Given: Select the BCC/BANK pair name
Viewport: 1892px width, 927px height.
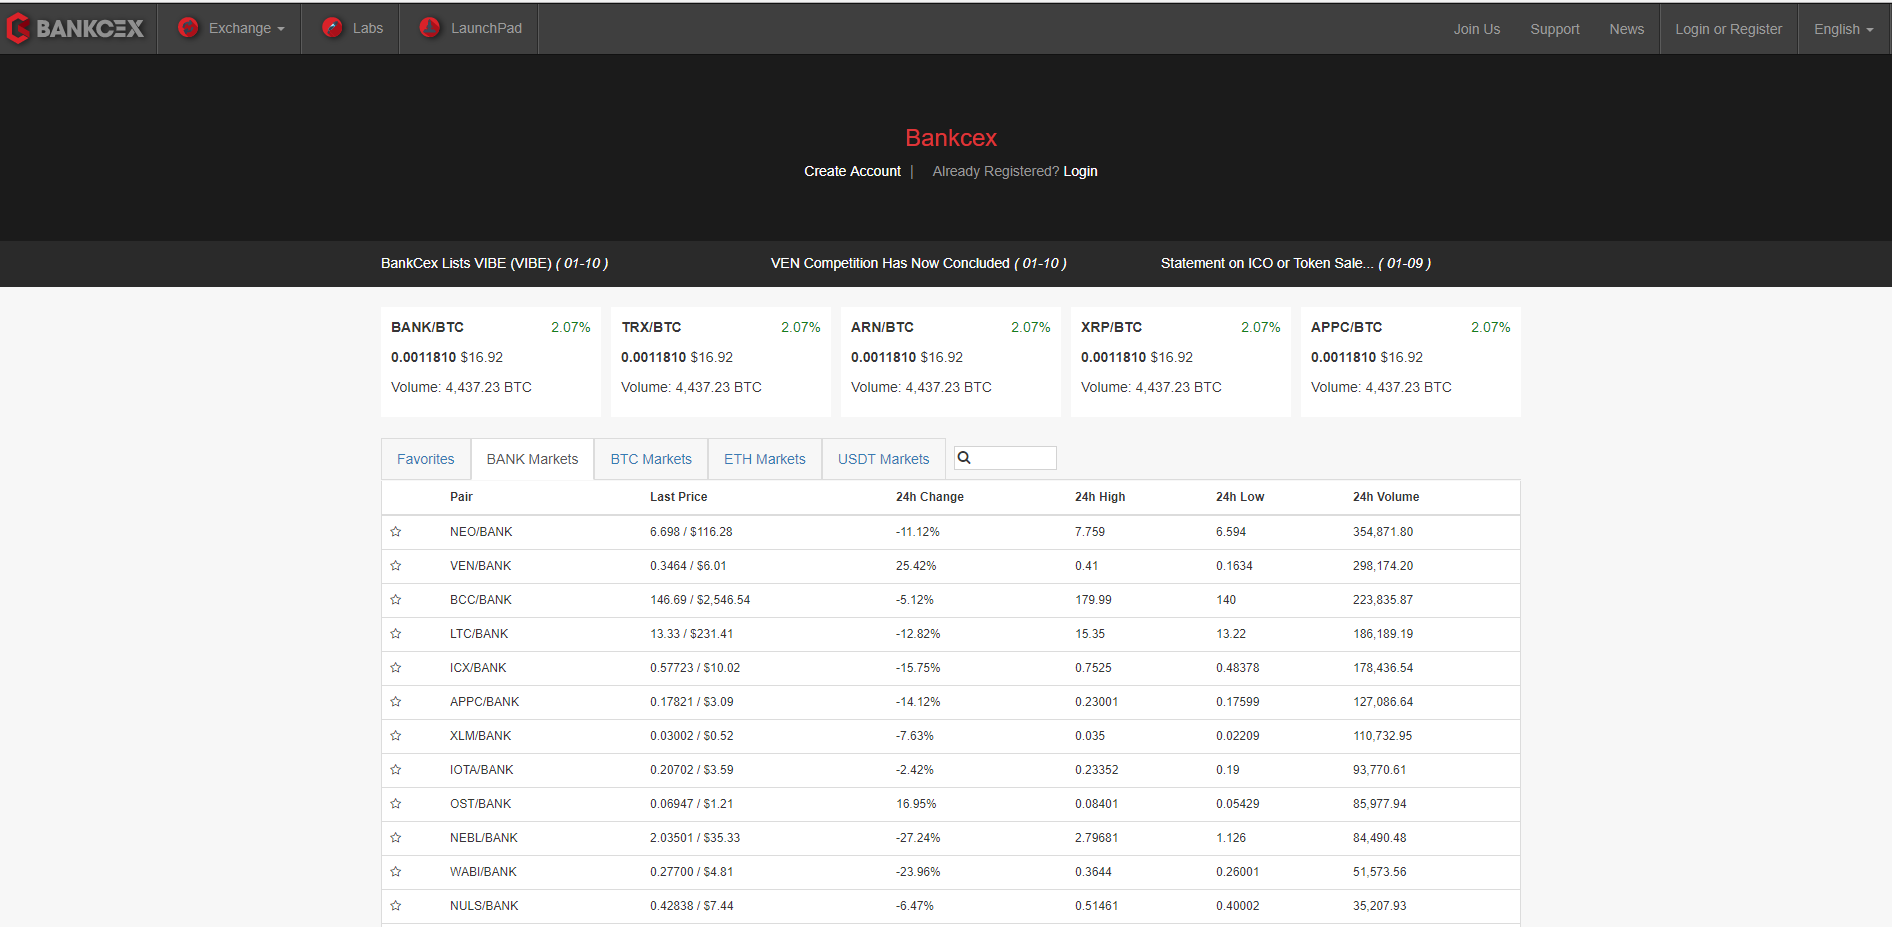Looking at the screenshot, I should coord(481,600).
